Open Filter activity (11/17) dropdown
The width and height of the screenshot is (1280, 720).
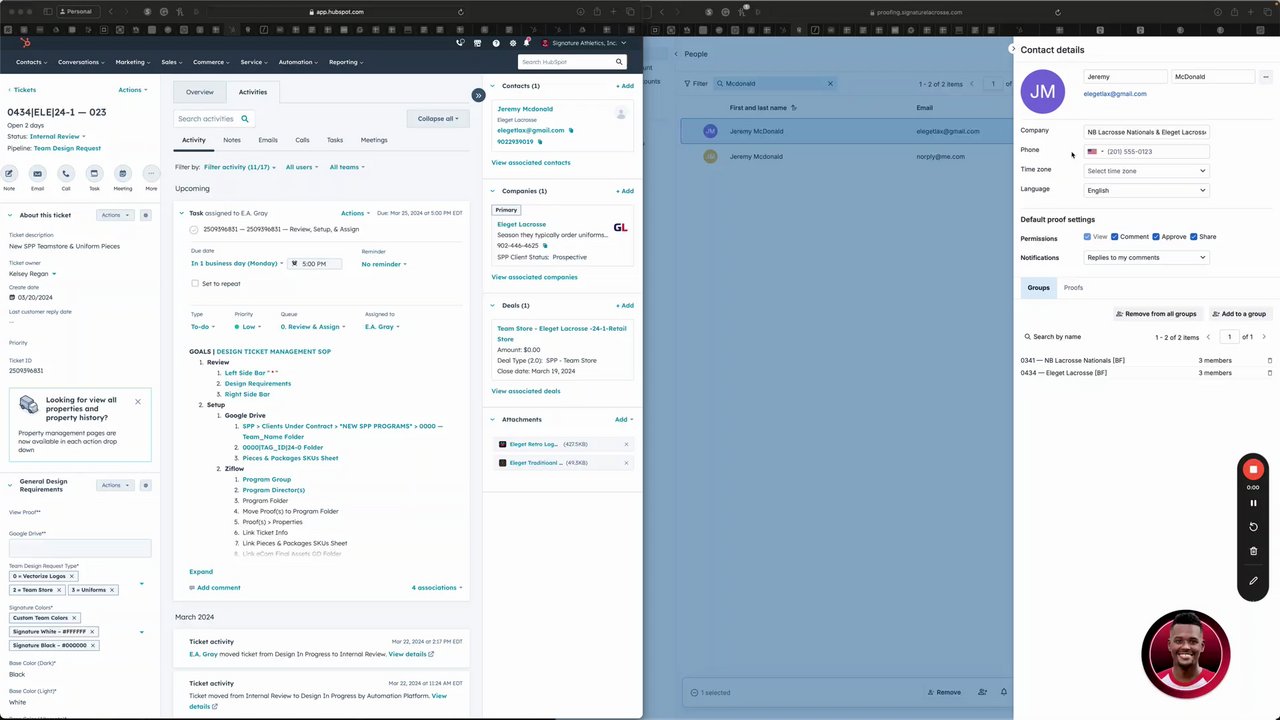click(x=238, y=167)
